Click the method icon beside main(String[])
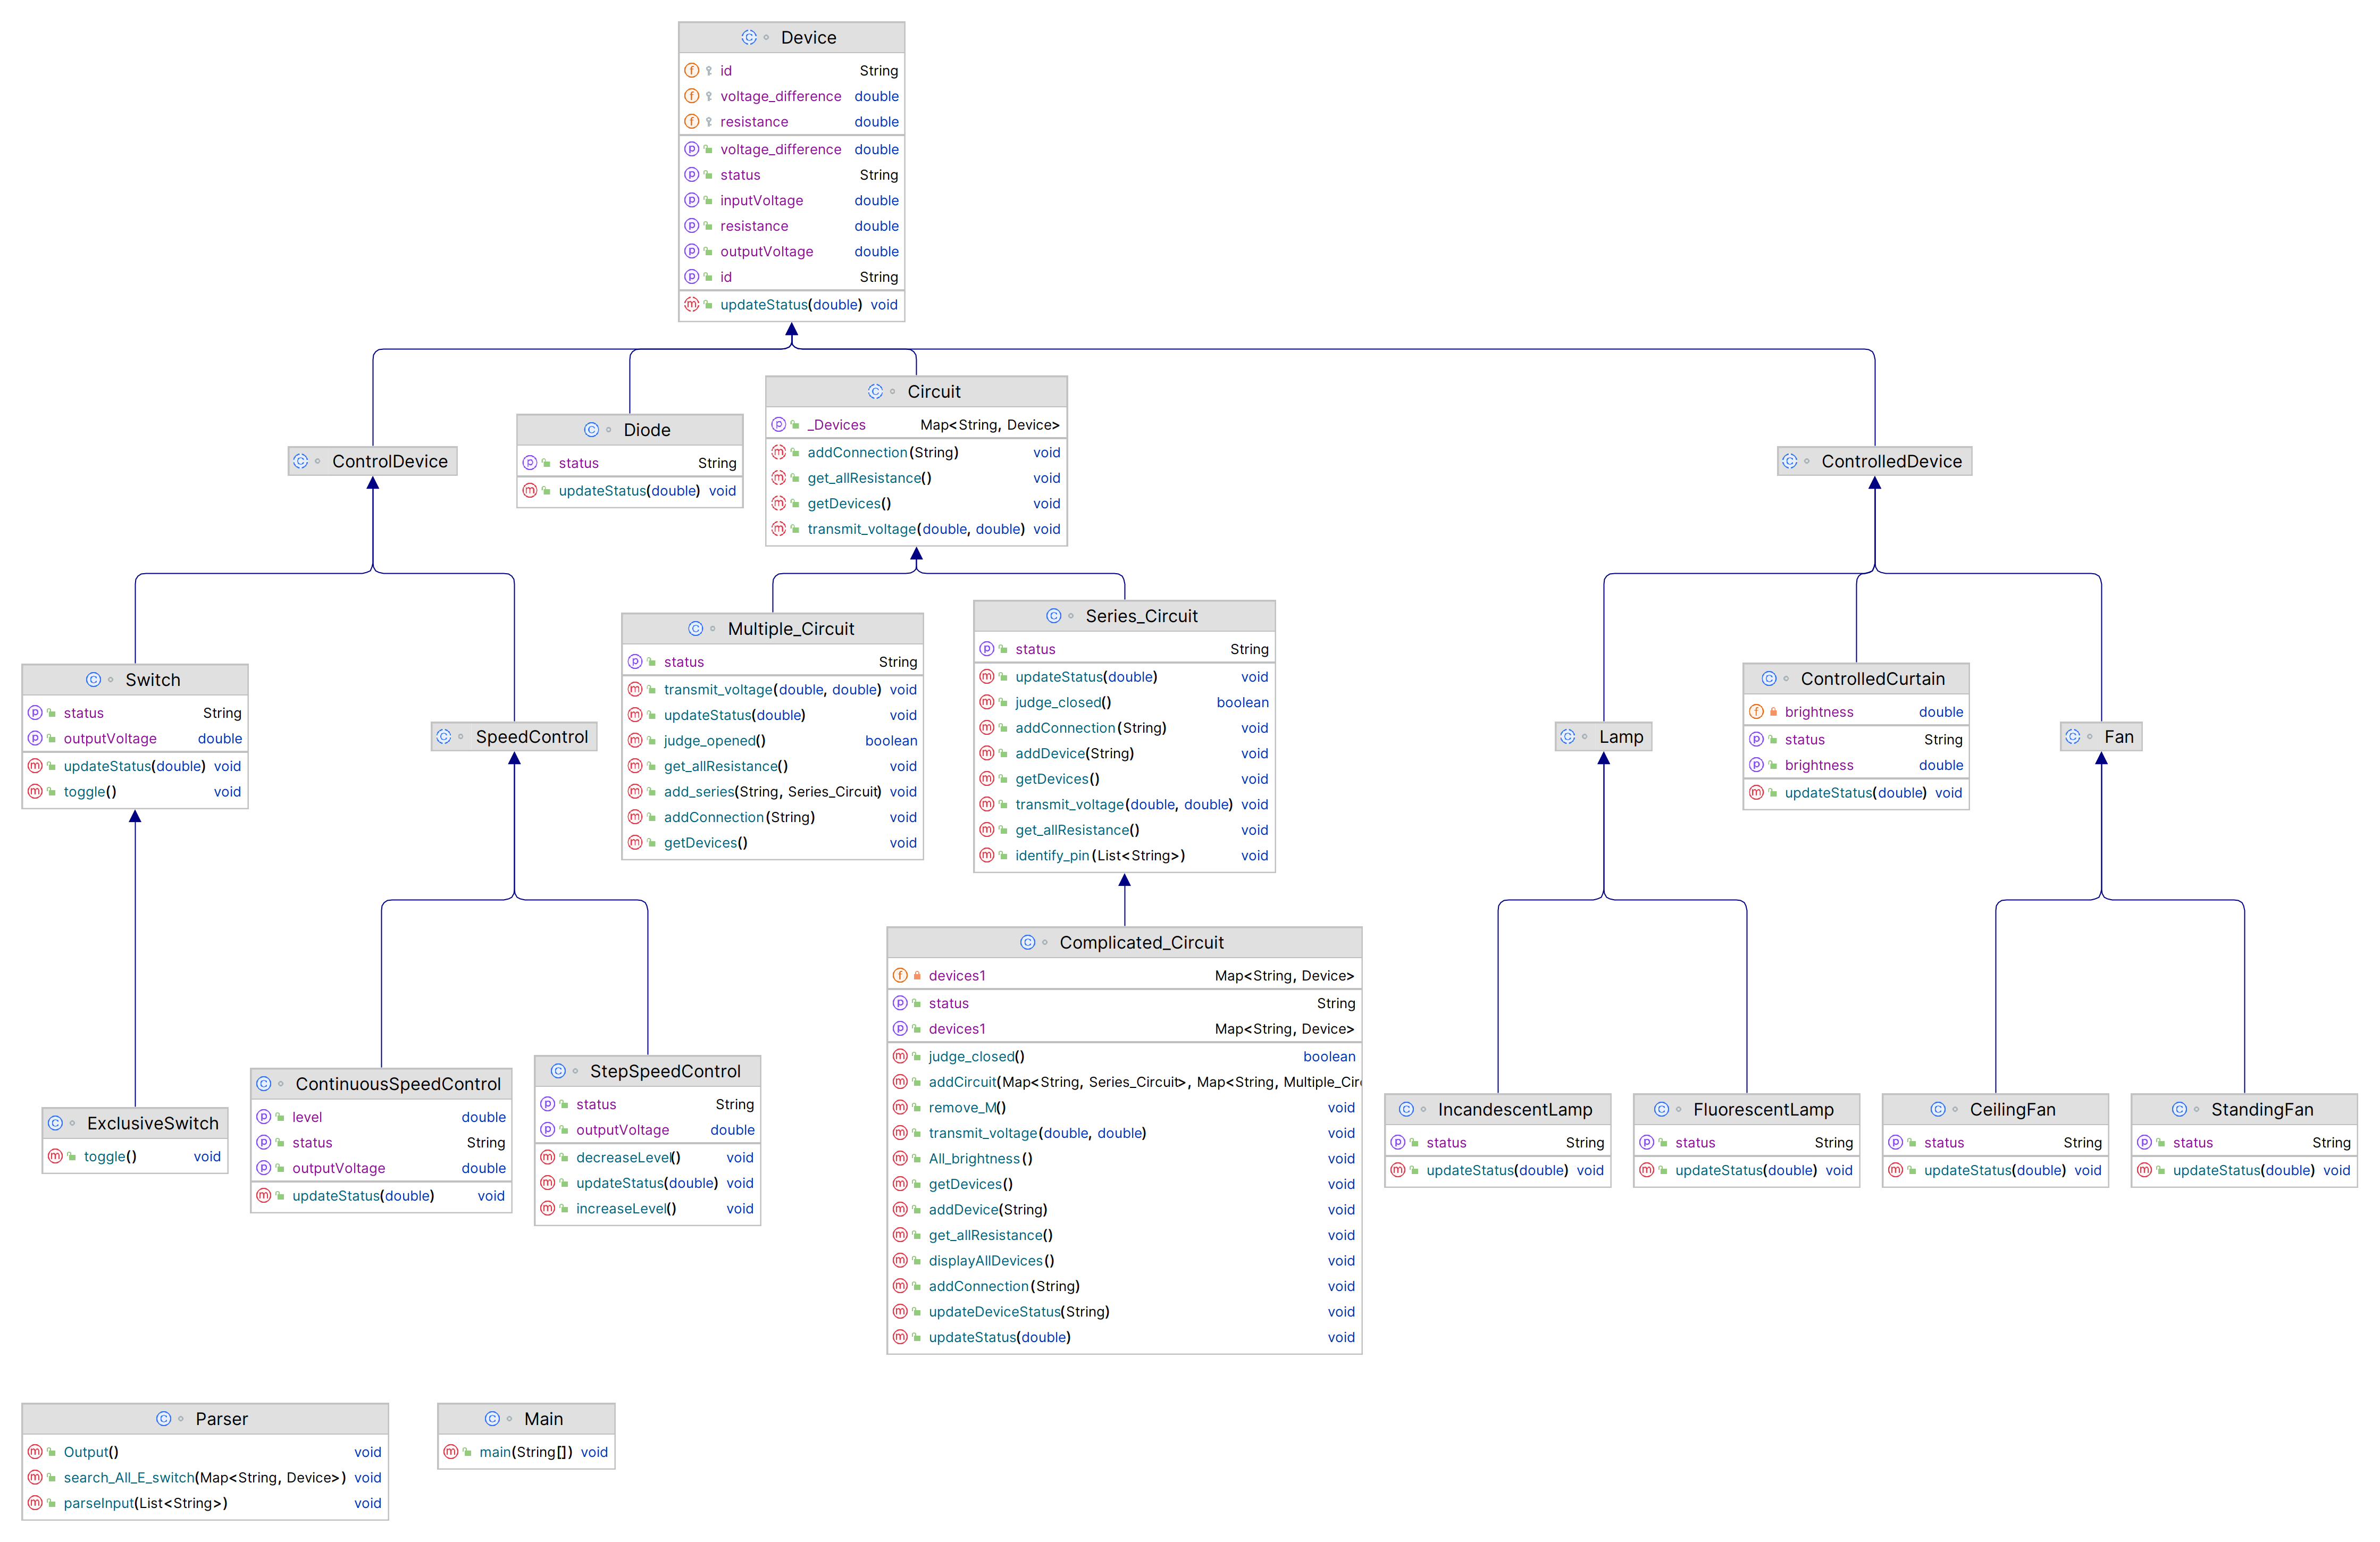 tap(451, 1451)
